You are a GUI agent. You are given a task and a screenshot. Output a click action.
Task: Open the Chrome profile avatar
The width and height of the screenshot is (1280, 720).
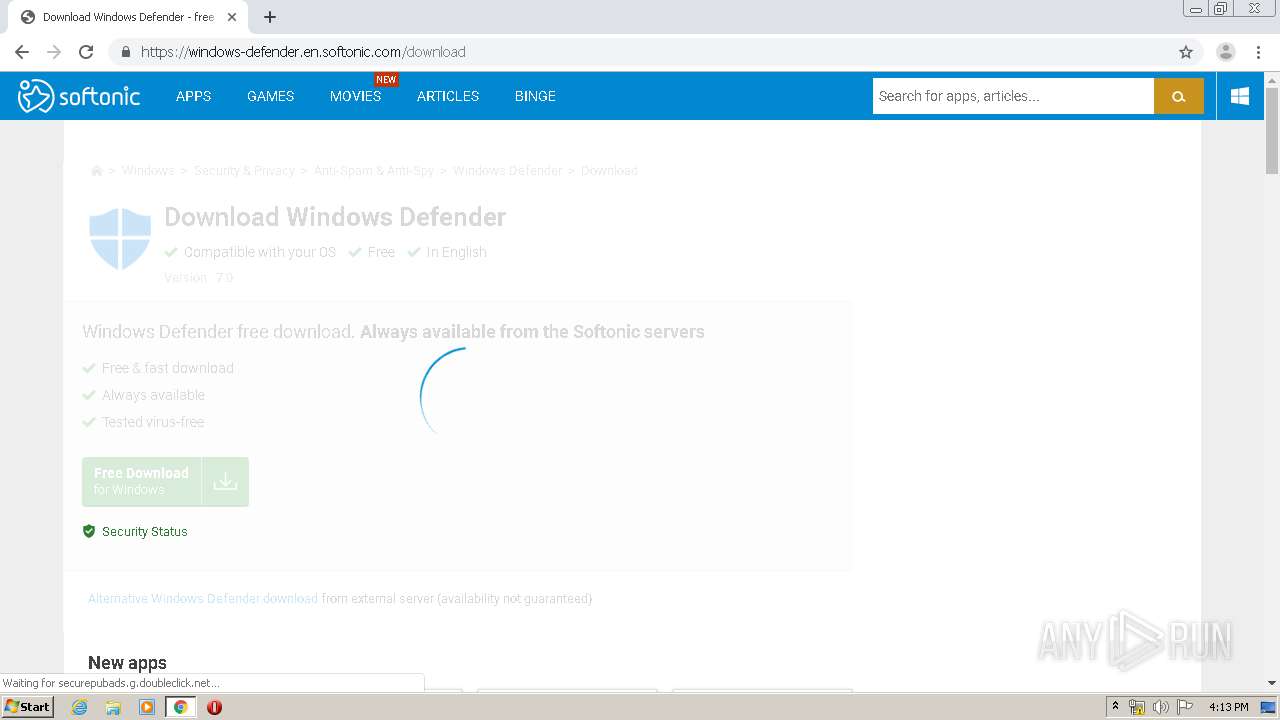1225,52
